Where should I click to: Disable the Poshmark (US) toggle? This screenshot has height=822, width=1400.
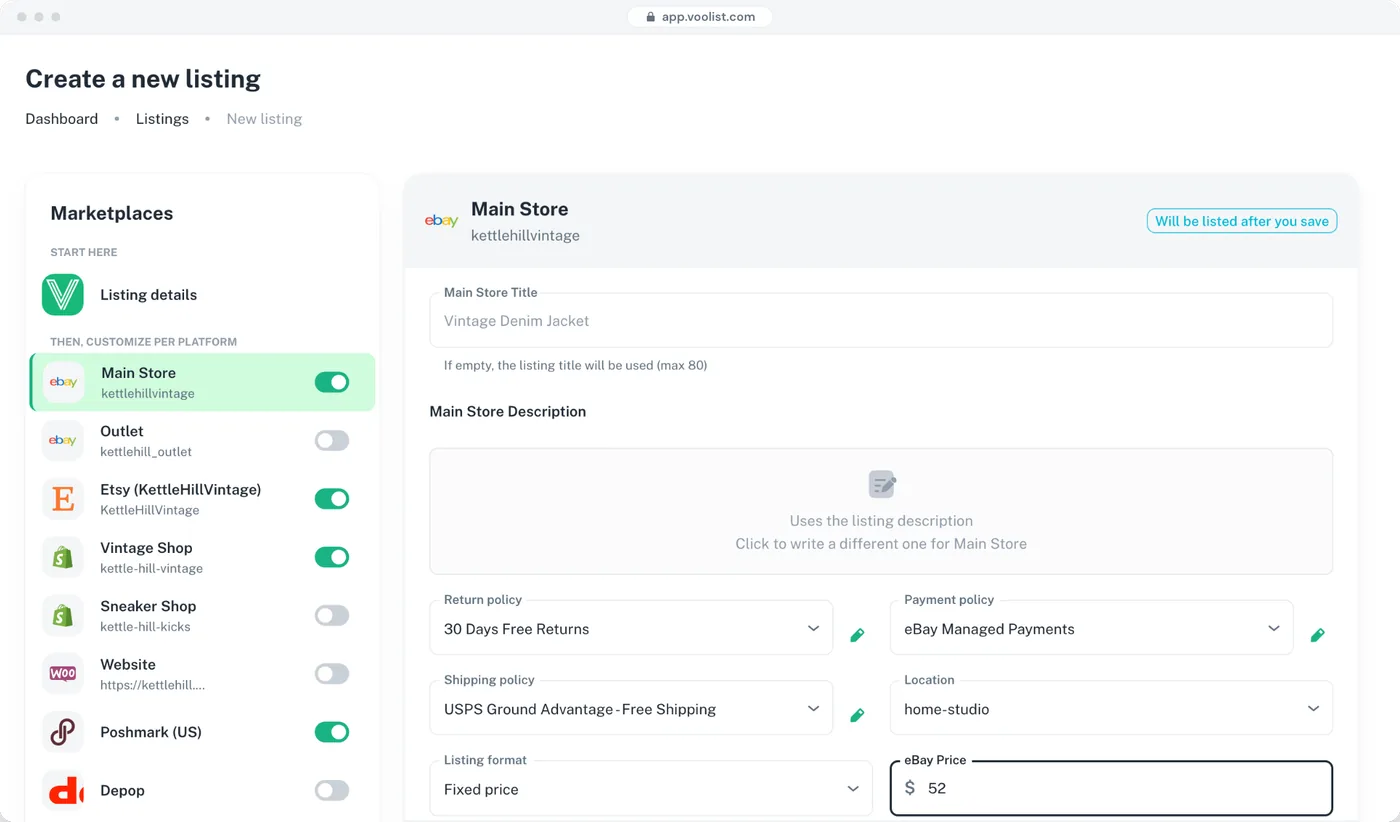pyautogui.click(x=332, y=732)
